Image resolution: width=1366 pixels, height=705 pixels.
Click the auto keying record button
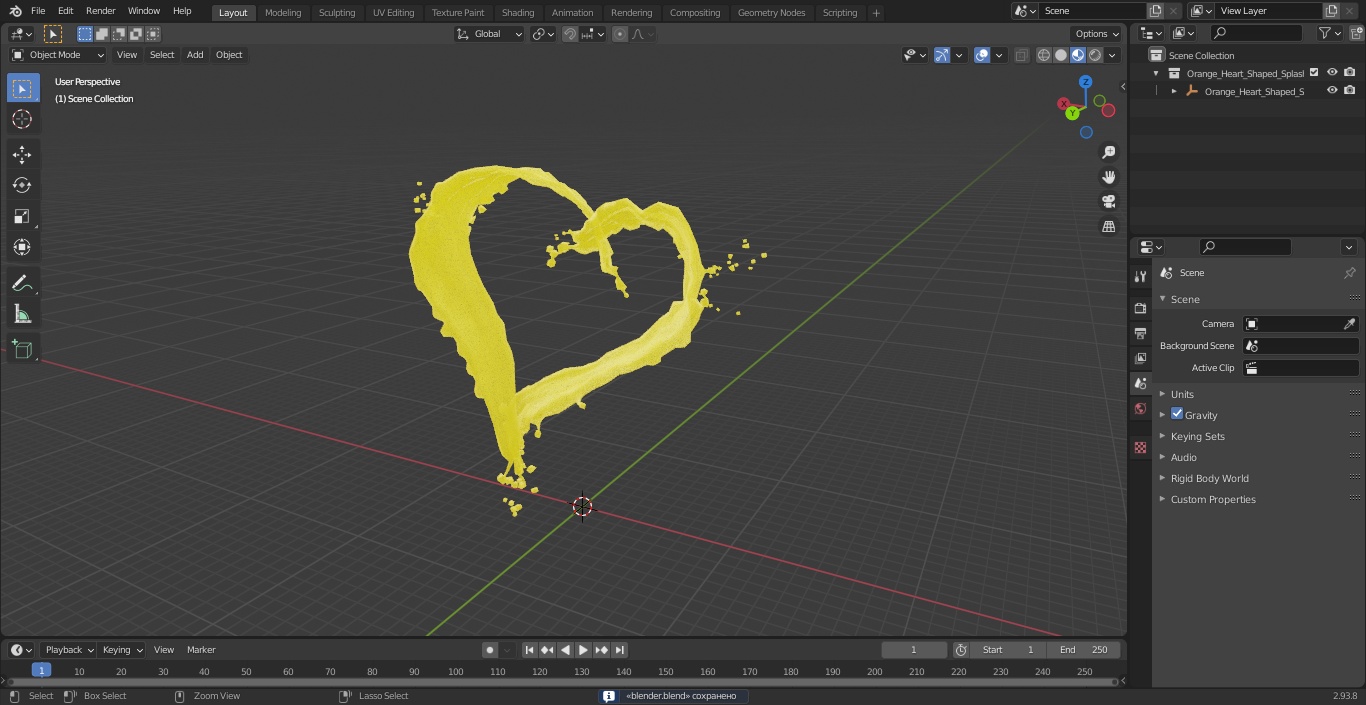[490, 650]
